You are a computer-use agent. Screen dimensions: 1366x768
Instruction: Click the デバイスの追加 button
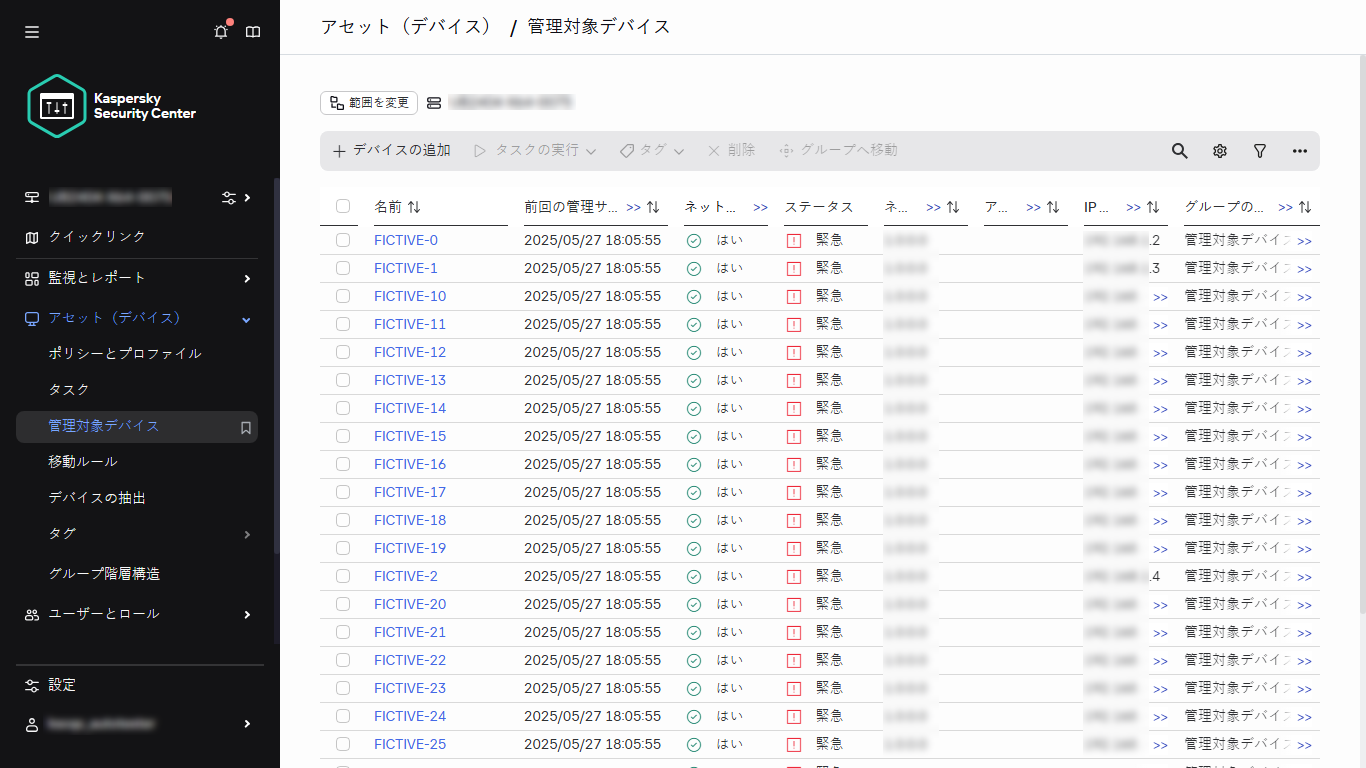pos(390,150)
